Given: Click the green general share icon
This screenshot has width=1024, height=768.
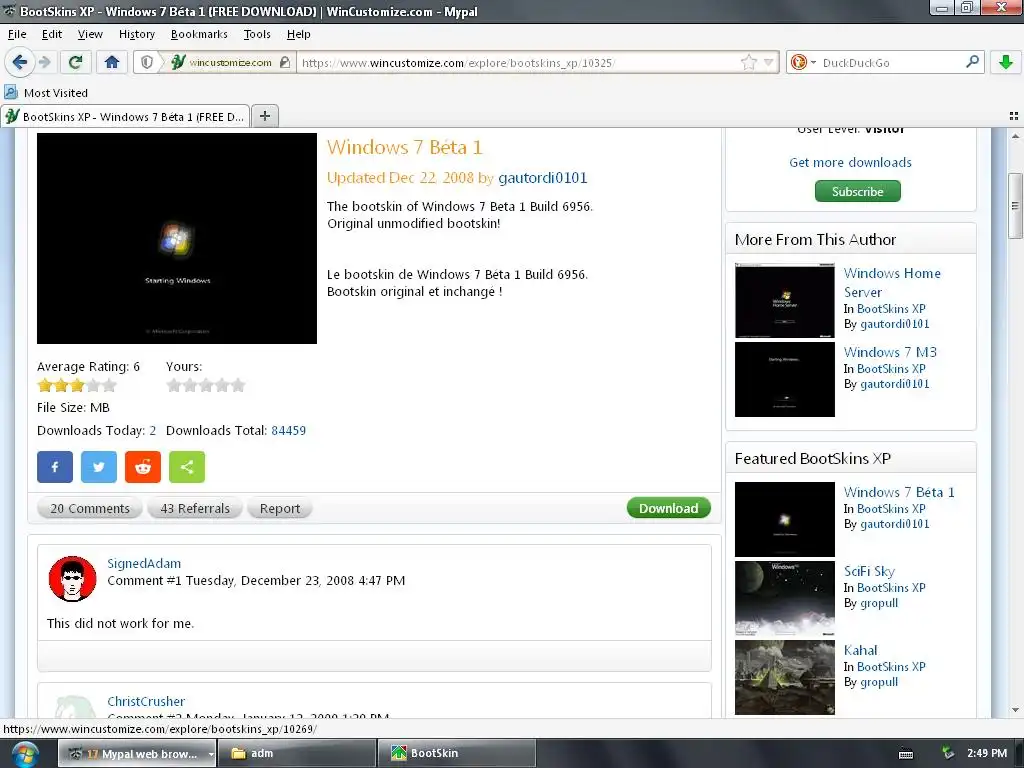Looking at the screenshot, I should (x=187, y=467).
